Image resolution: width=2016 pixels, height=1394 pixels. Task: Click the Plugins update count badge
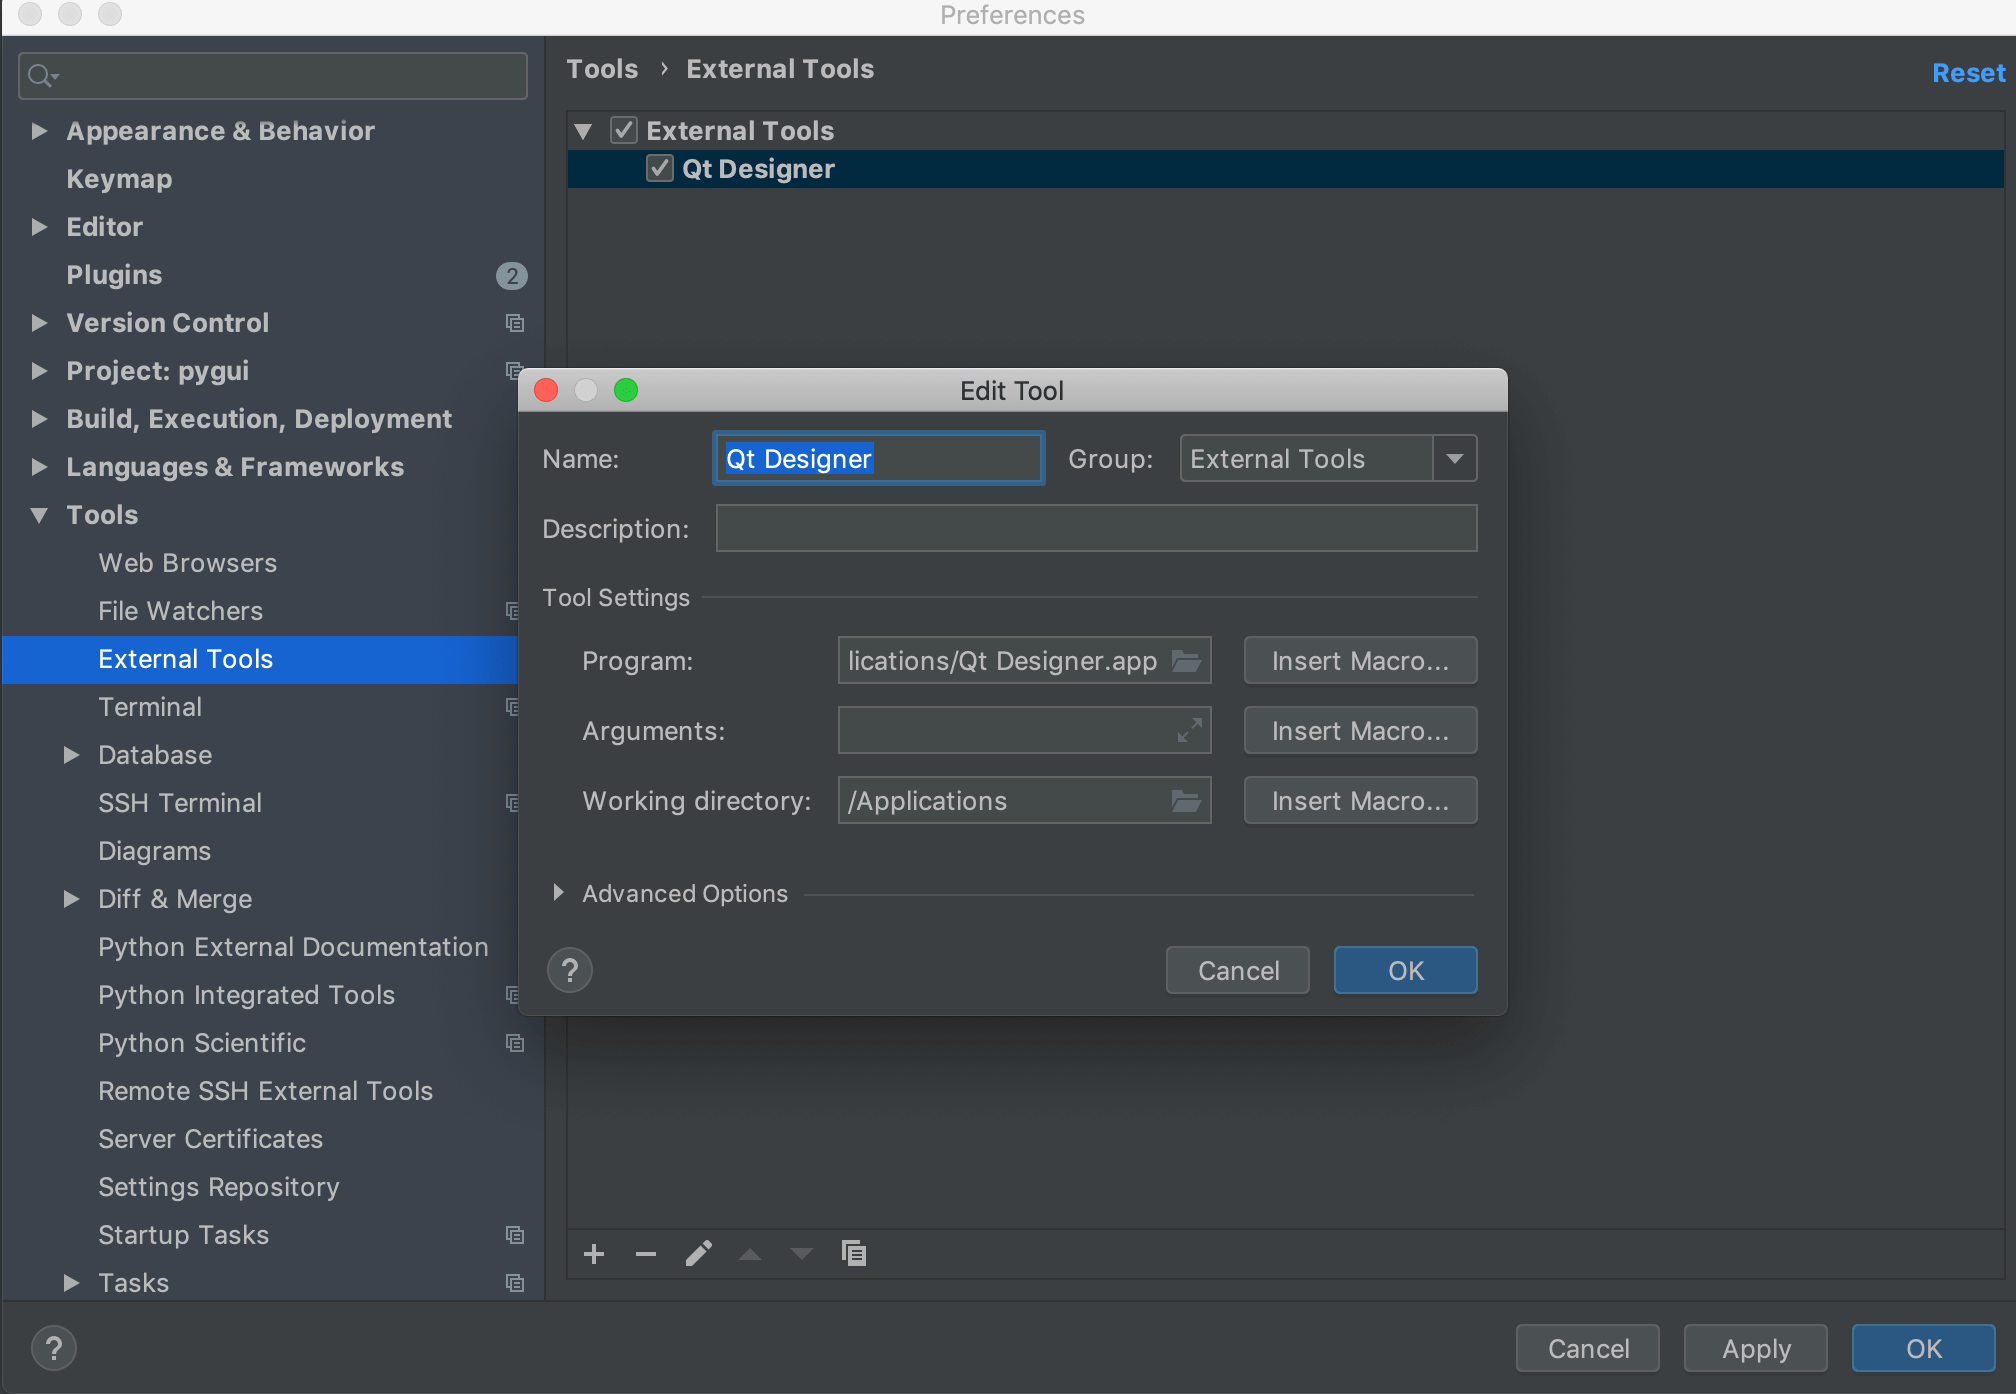[512, 276]
